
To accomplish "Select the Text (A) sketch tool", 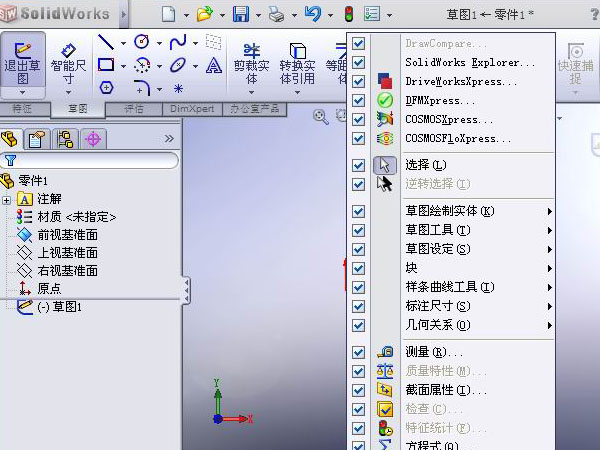I will [214, 65].
